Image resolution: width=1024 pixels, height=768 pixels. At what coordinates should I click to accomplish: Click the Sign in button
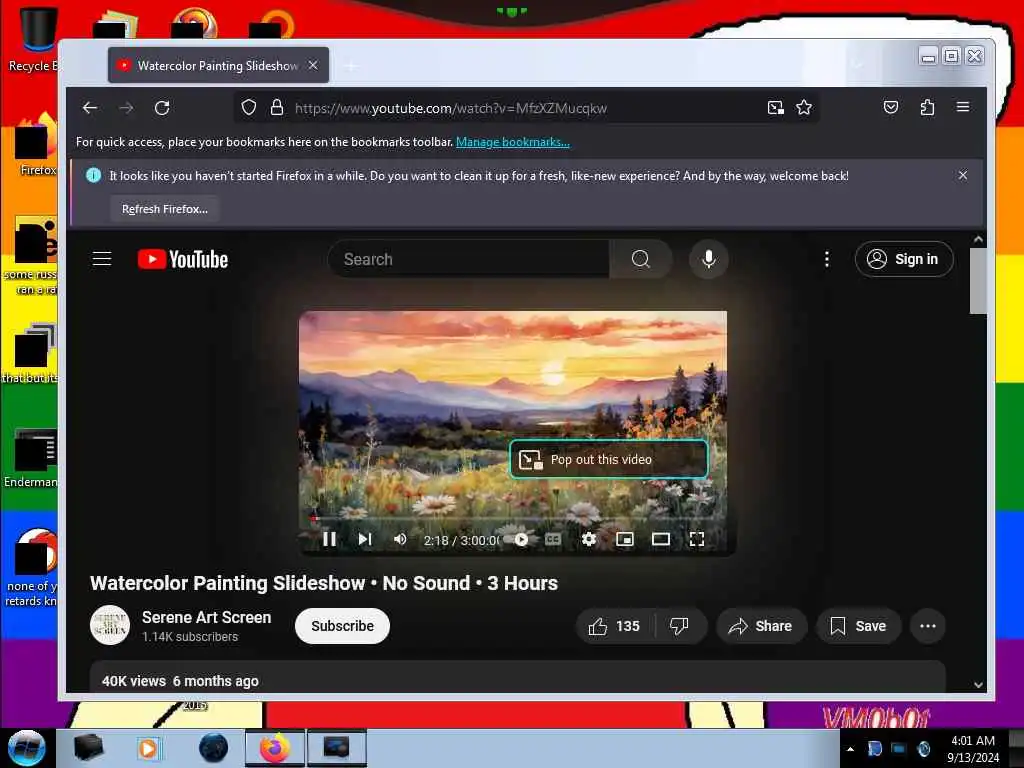904,259
